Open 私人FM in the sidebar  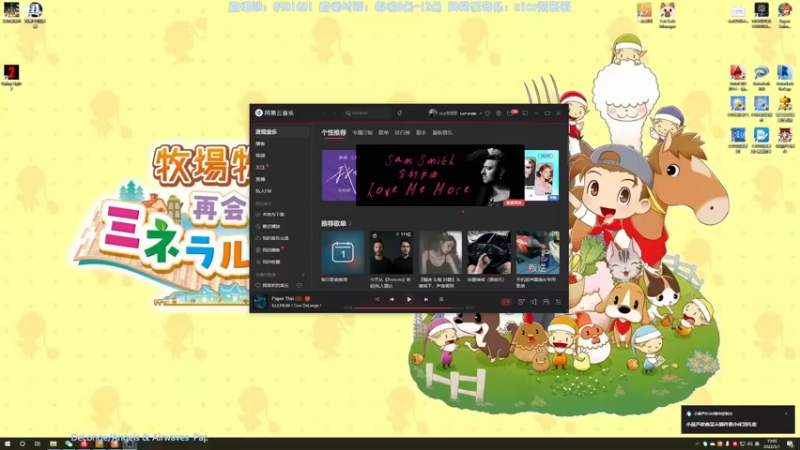pyautogui.click(x=263, y=191)
